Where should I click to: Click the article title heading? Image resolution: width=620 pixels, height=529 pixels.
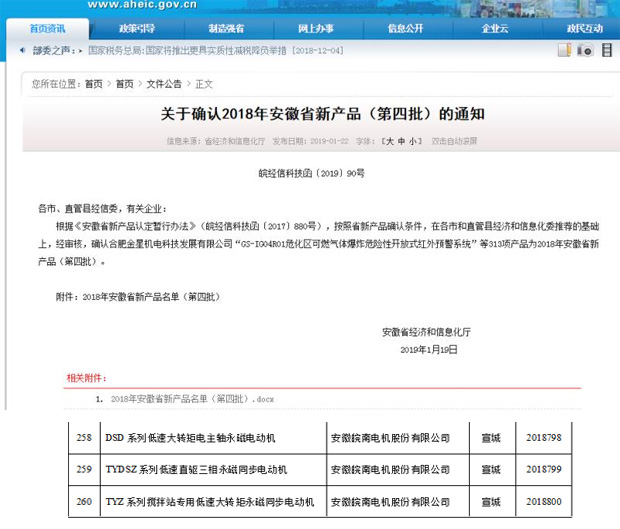click(x=310, y=113)
